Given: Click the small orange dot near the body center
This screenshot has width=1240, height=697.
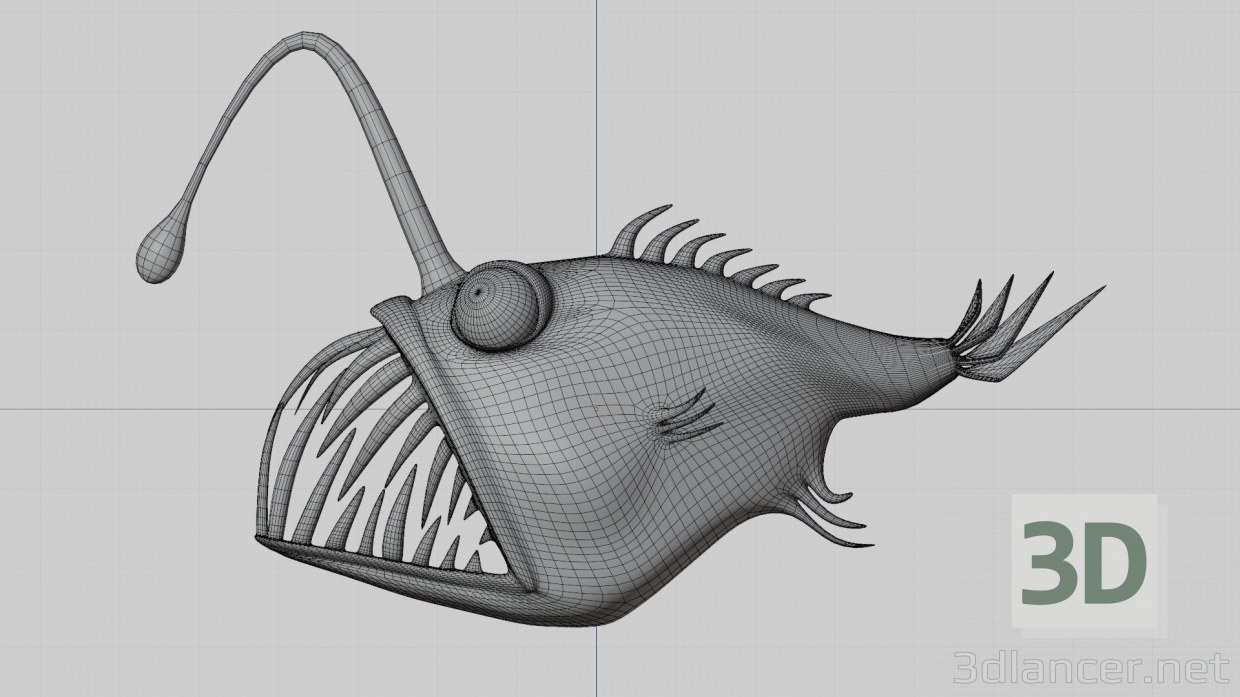Looking at the screenshot, I should [x=597, y=409].
